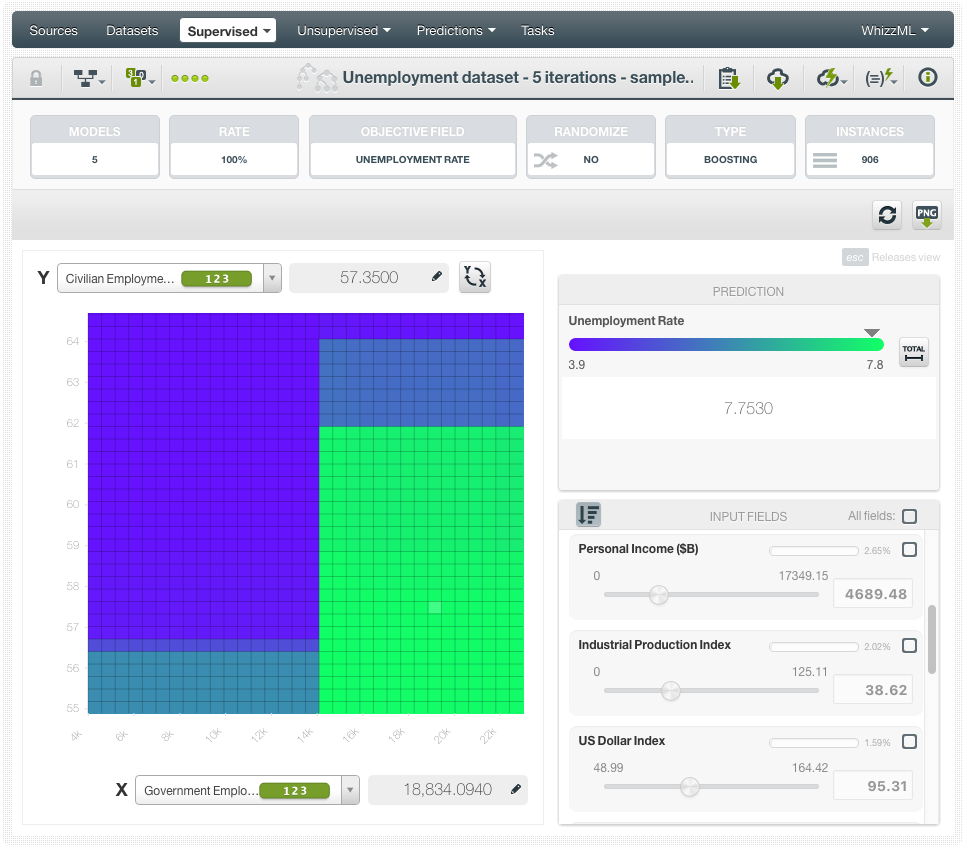Image resolution: width=966 pixels, height=848 pixels.
Task: Open the clipboard report icon
Action: coord(729,78)
